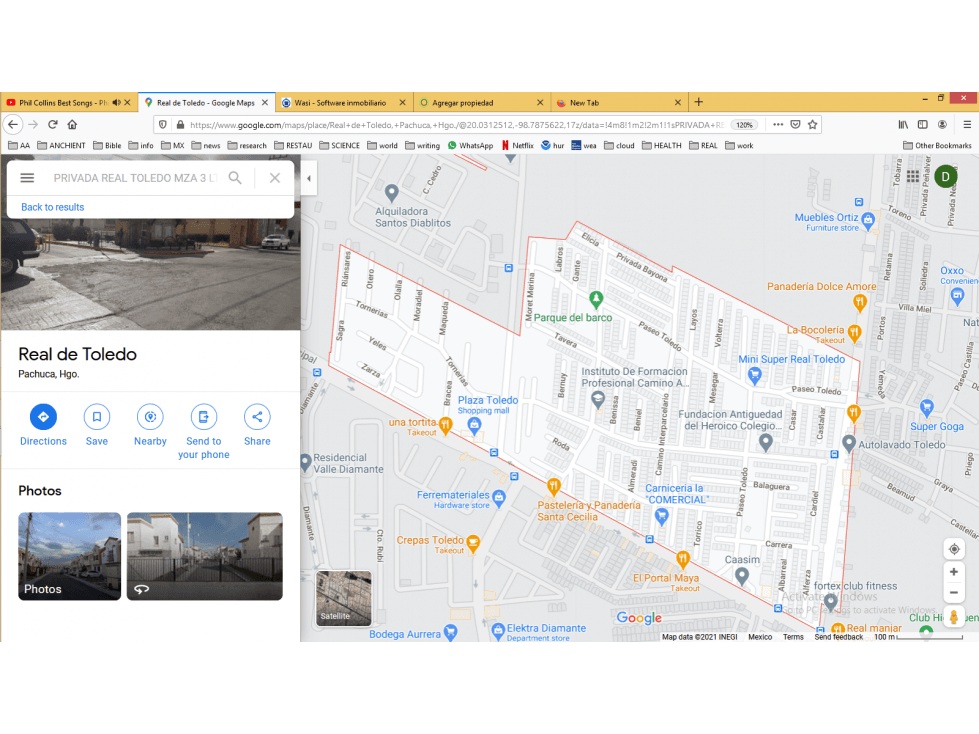This screenshot has width=979, height=734.
Task: Open the Firefox application menu
Action: (967, 125)
